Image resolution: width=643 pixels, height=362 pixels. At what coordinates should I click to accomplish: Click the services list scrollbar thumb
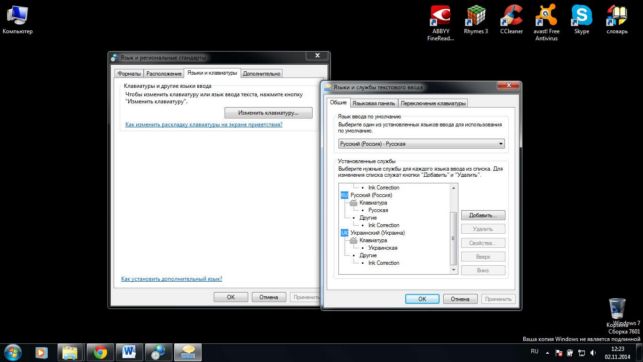pos(454,238)
